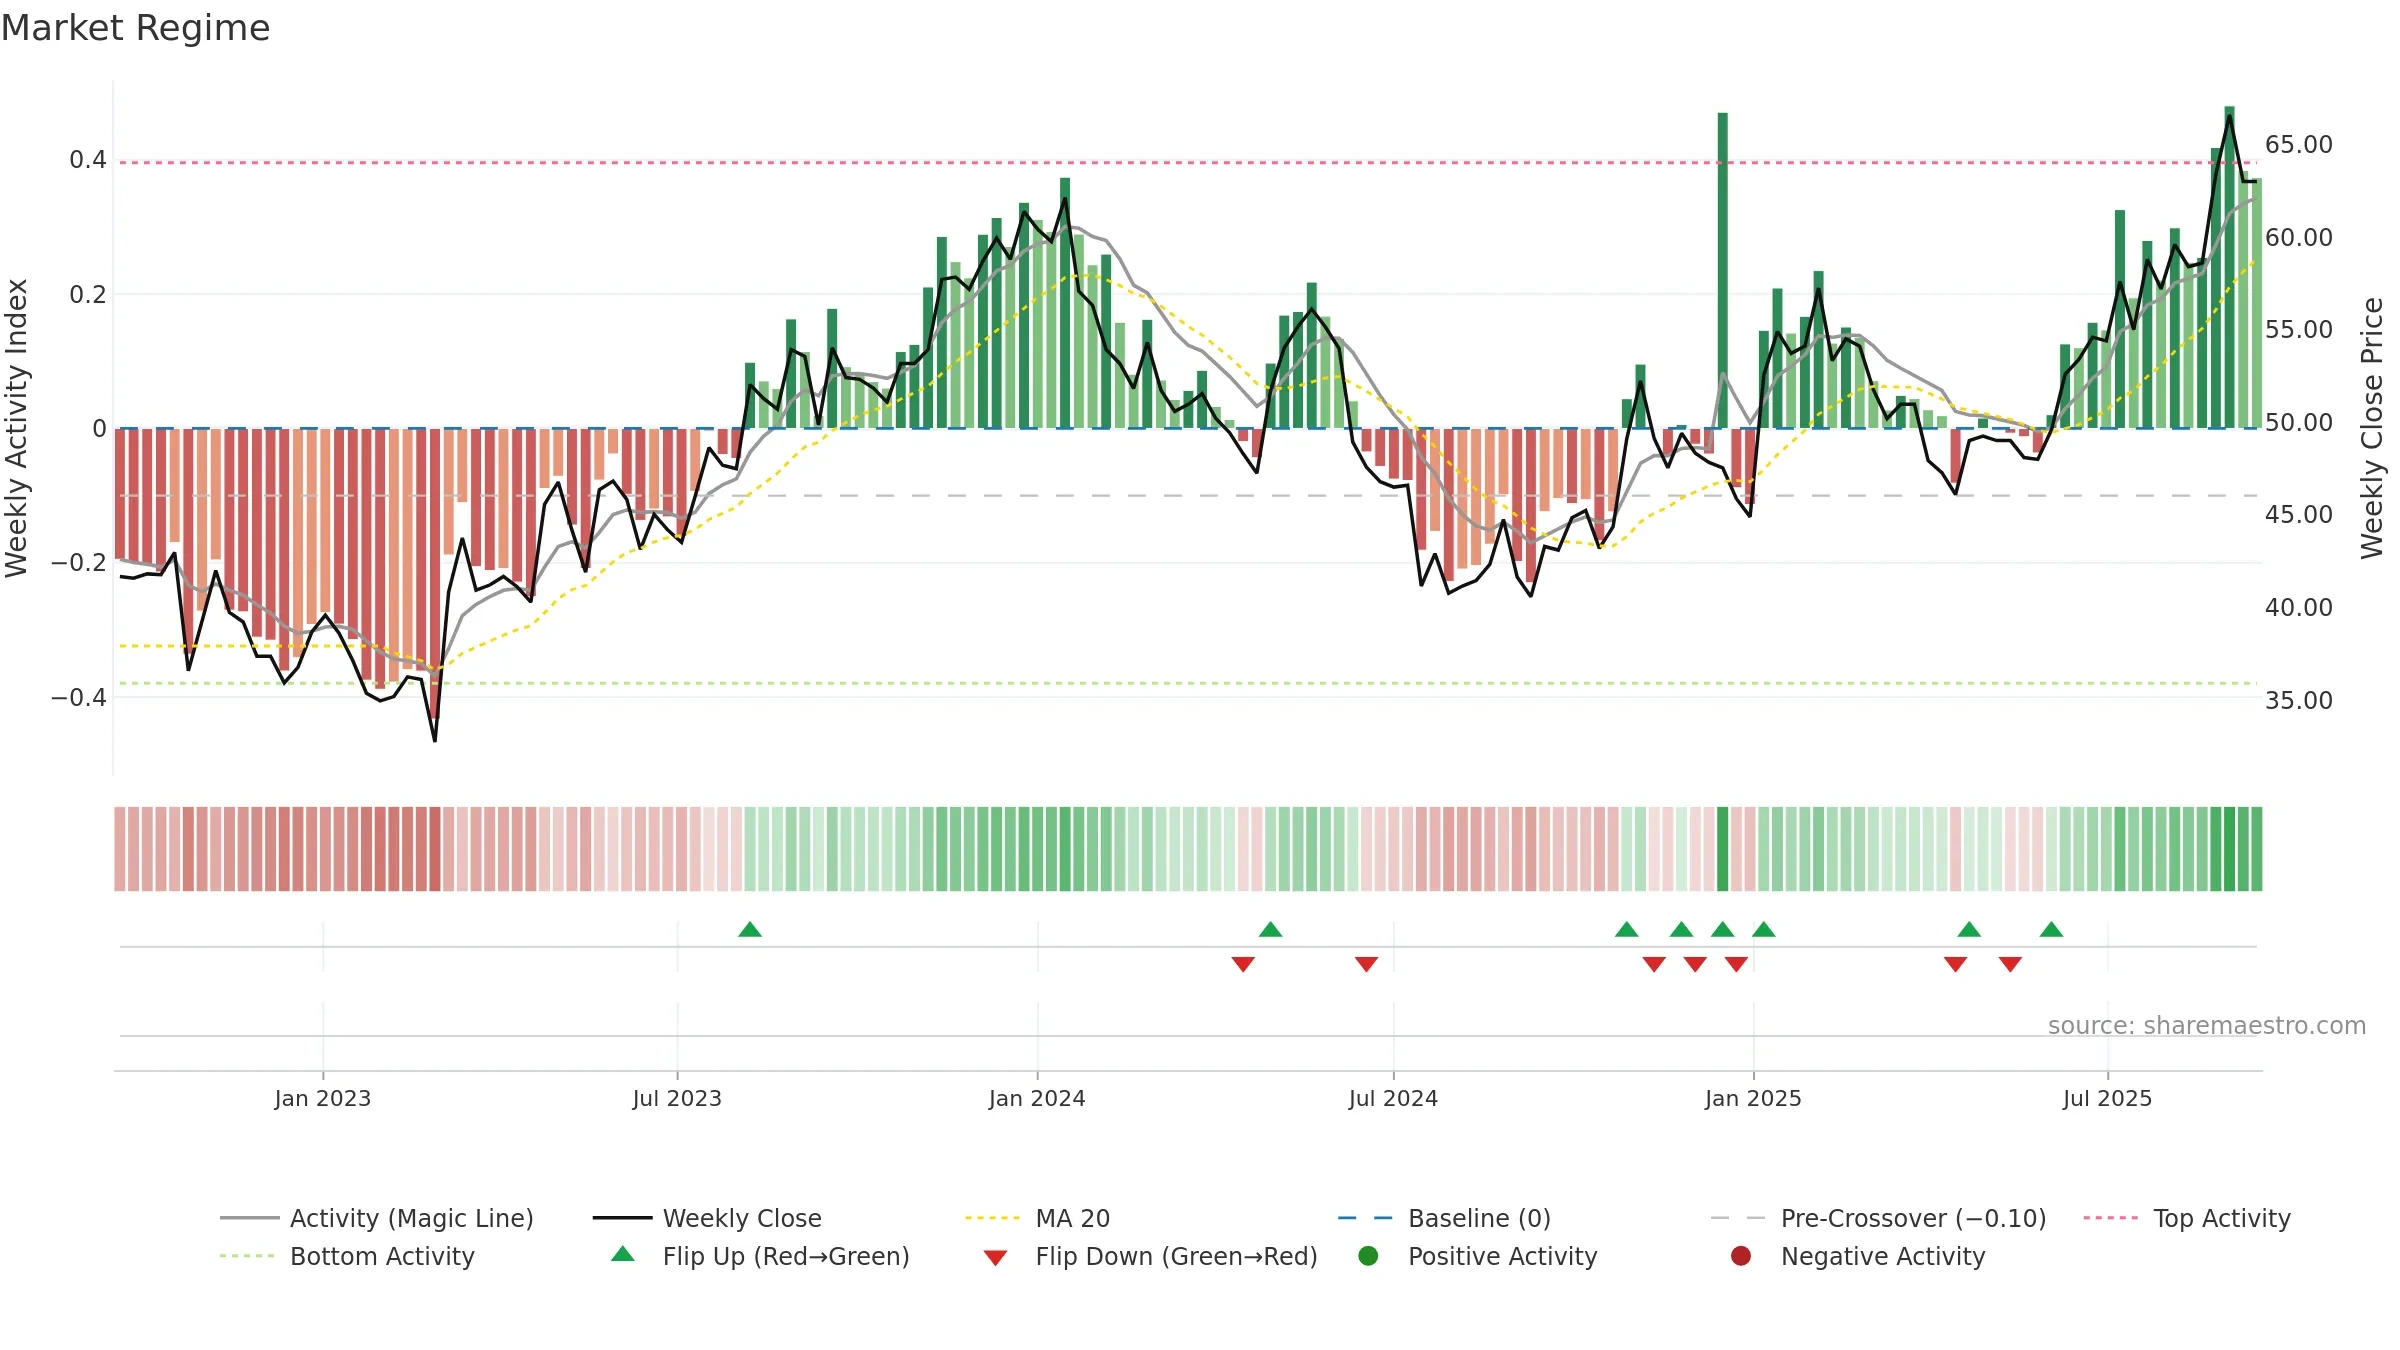
Task: Toggle the Activity (Magic Line) legend entry
Action: [x=377, y=1218]
